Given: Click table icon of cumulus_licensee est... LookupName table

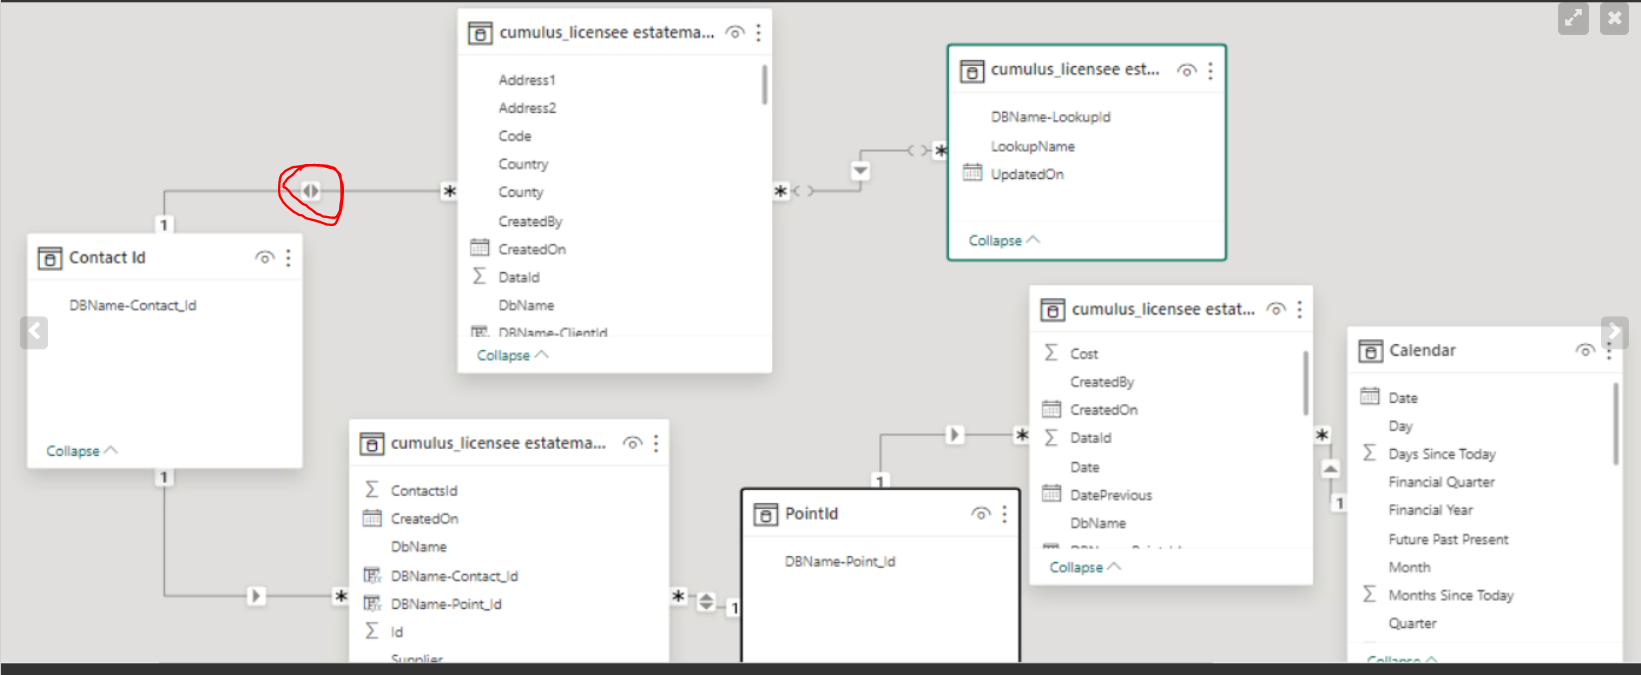Looking at the screenshot, I should [971, 70].
